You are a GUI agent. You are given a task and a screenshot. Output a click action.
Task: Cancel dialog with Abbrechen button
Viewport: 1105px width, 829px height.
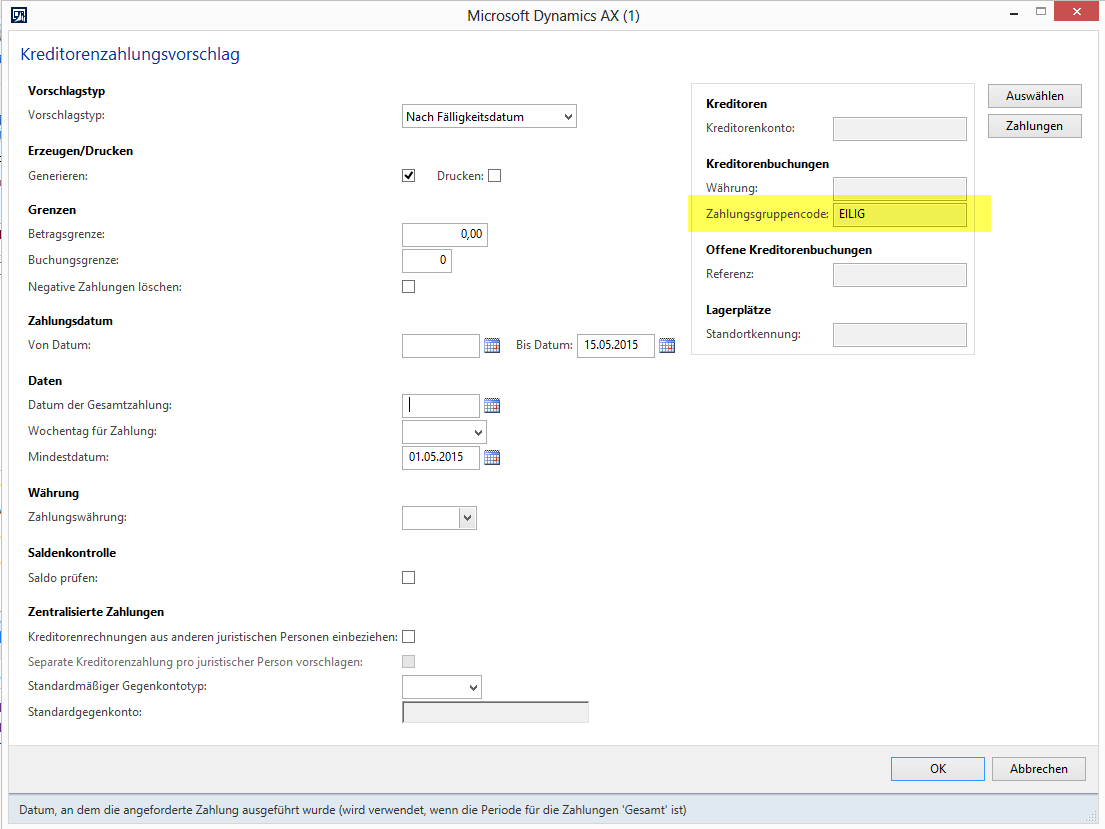pyautogui.click(x=1038, y=769)
